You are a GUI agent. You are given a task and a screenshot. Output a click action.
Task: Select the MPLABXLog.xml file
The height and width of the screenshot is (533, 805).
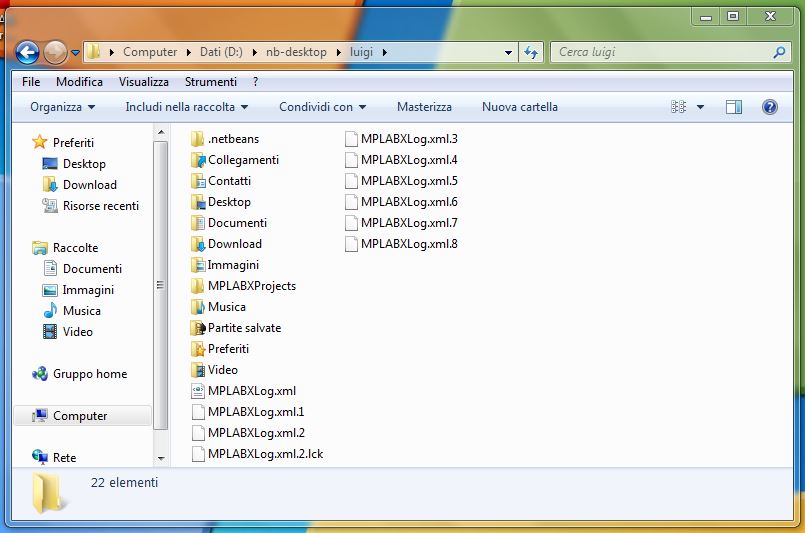251,391
